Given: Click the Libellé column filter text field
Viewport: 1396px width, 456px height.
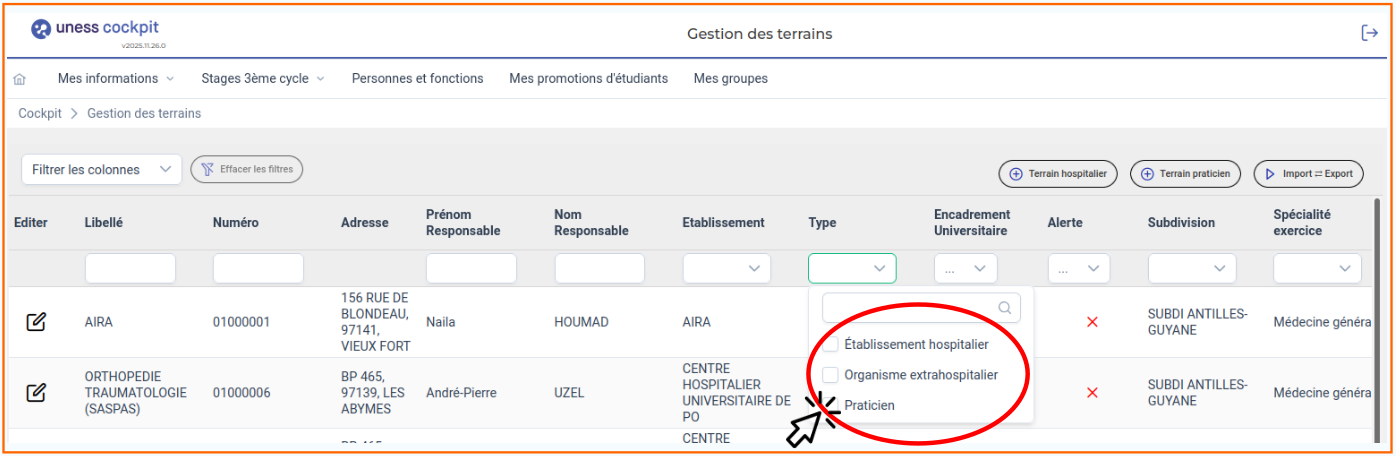Looking at the screenshot, I should pyautogui.click(x=130, y=268).
